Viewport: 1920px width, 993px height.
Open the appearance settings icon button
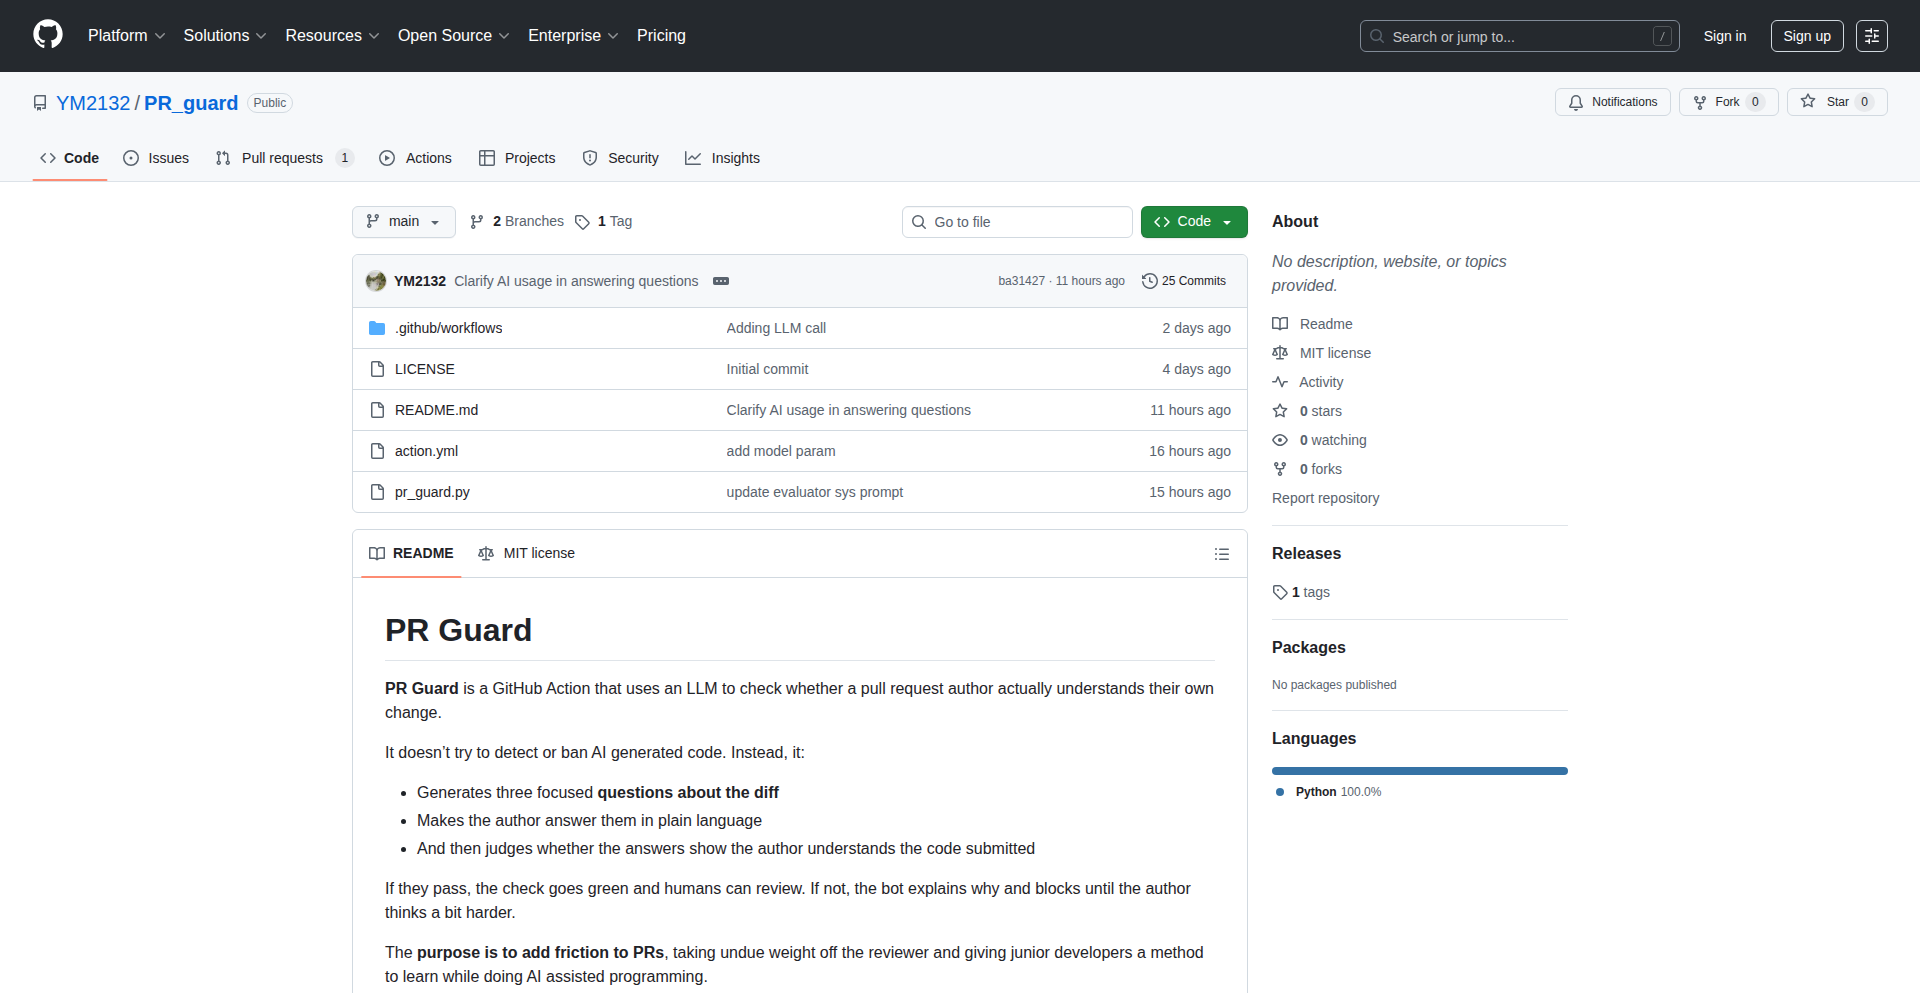(1871, 36)
